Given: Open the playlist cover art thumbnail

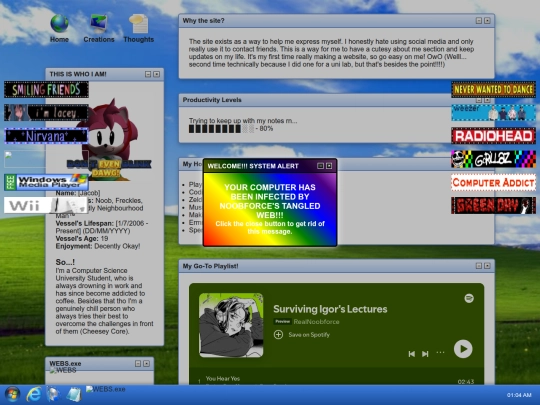Looking at the screenshot, I should (231, 325).
